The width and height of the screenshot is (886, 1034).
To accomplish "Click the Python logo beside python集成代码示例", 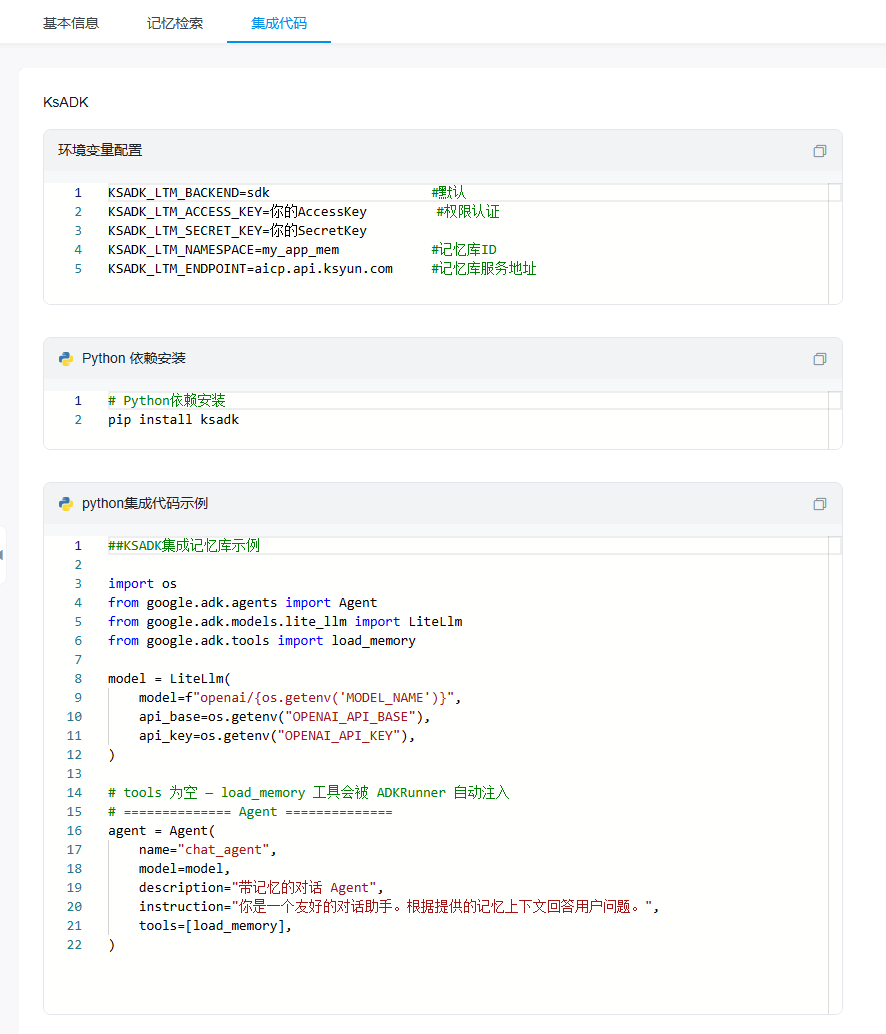I will coord(66,504).
